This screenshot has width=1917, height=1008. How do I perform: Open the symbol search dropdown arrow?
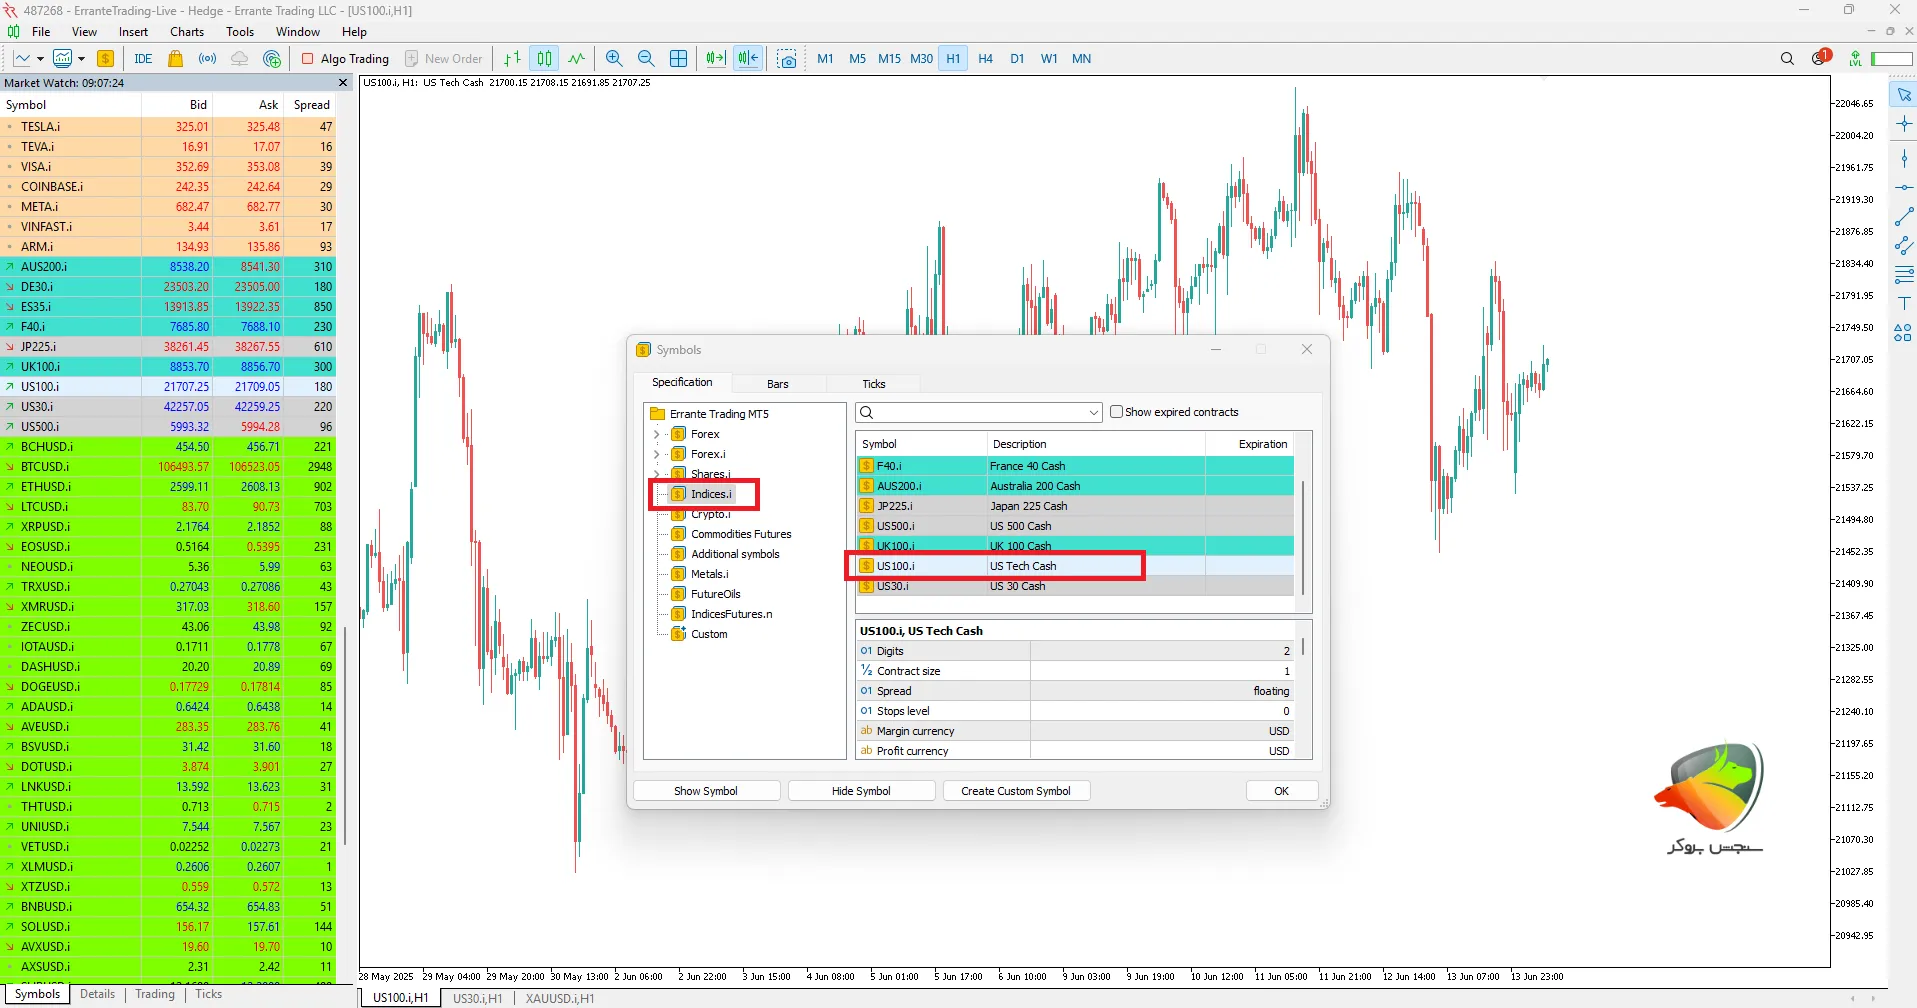1093,413
